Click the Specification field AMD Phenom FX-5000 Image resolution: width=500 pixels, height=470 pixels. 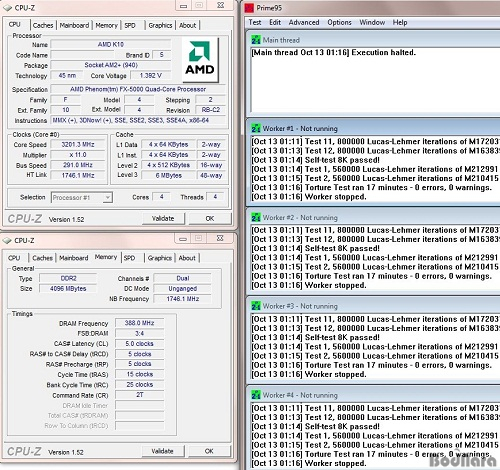click(138, 89)
